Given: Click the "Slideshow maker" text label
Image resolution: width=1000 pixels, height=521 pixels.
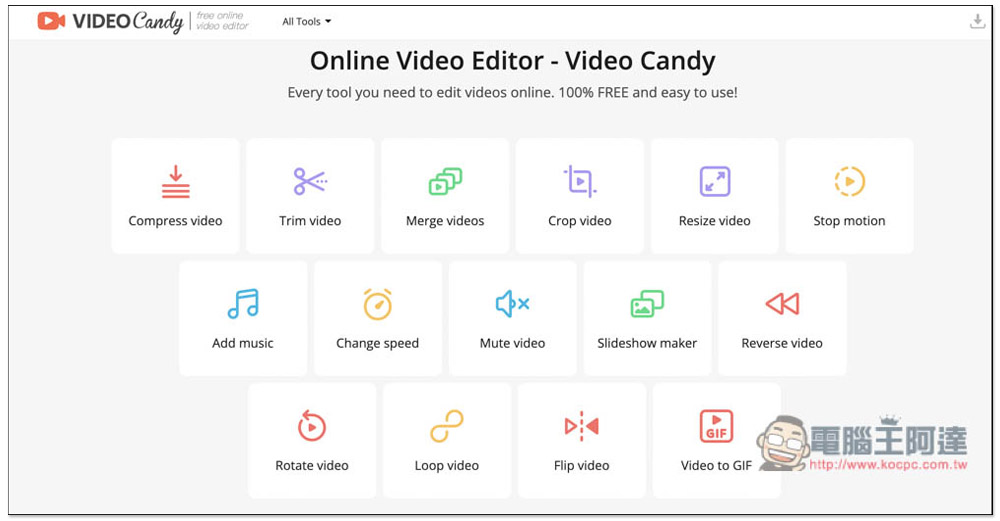Looking at the screenshot, I should pos(647,343).
